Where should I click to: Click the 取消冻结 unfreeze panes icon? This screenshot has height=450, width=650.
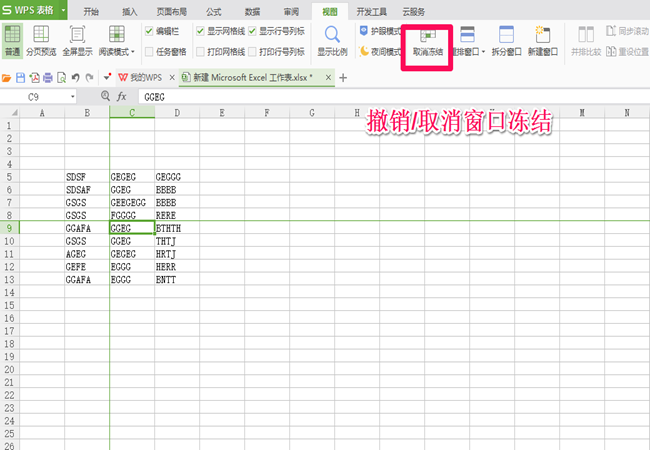427,36
